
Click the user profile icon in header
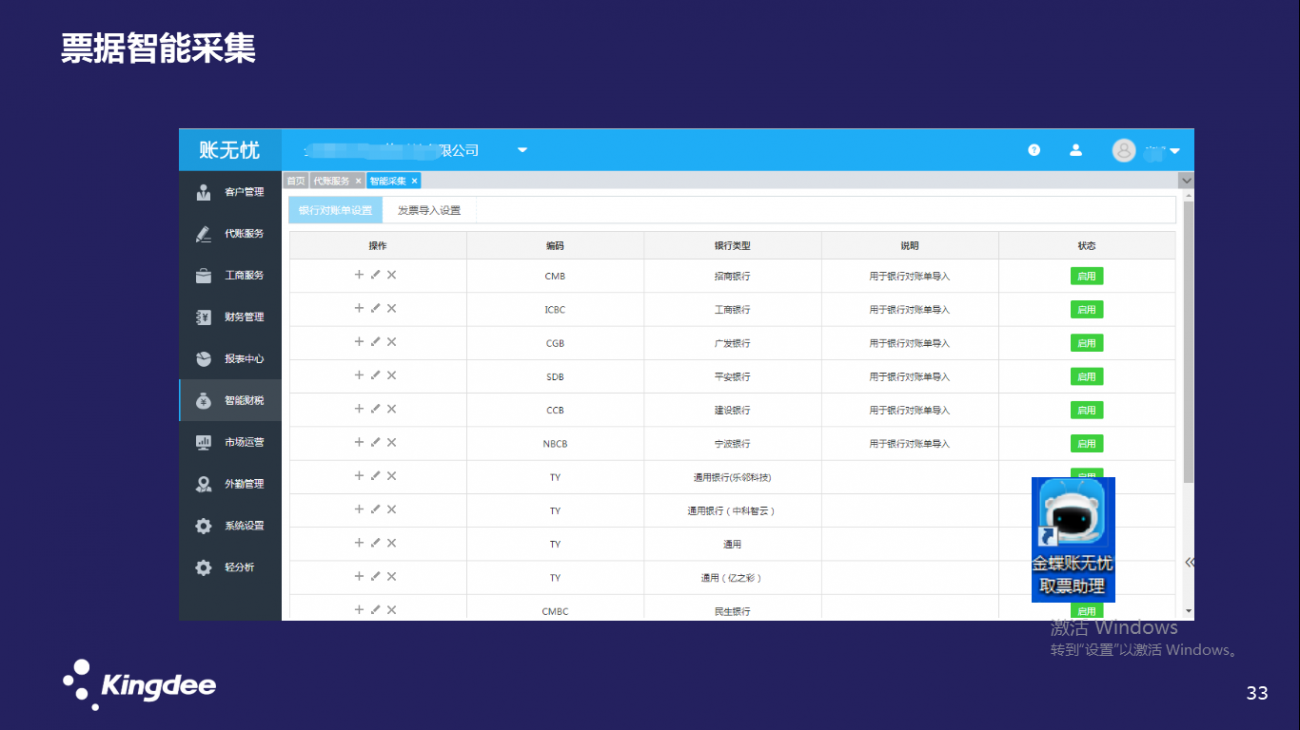tap(1076, 149)
